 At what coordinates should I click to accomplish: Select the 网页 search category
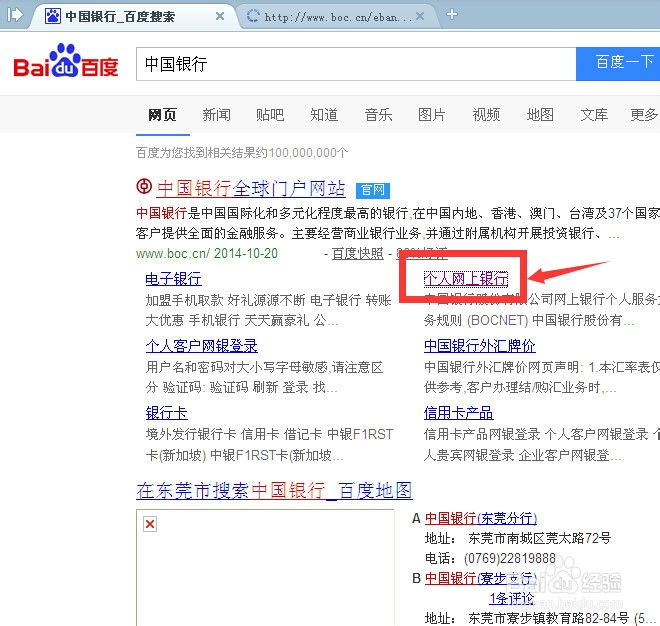162,115
